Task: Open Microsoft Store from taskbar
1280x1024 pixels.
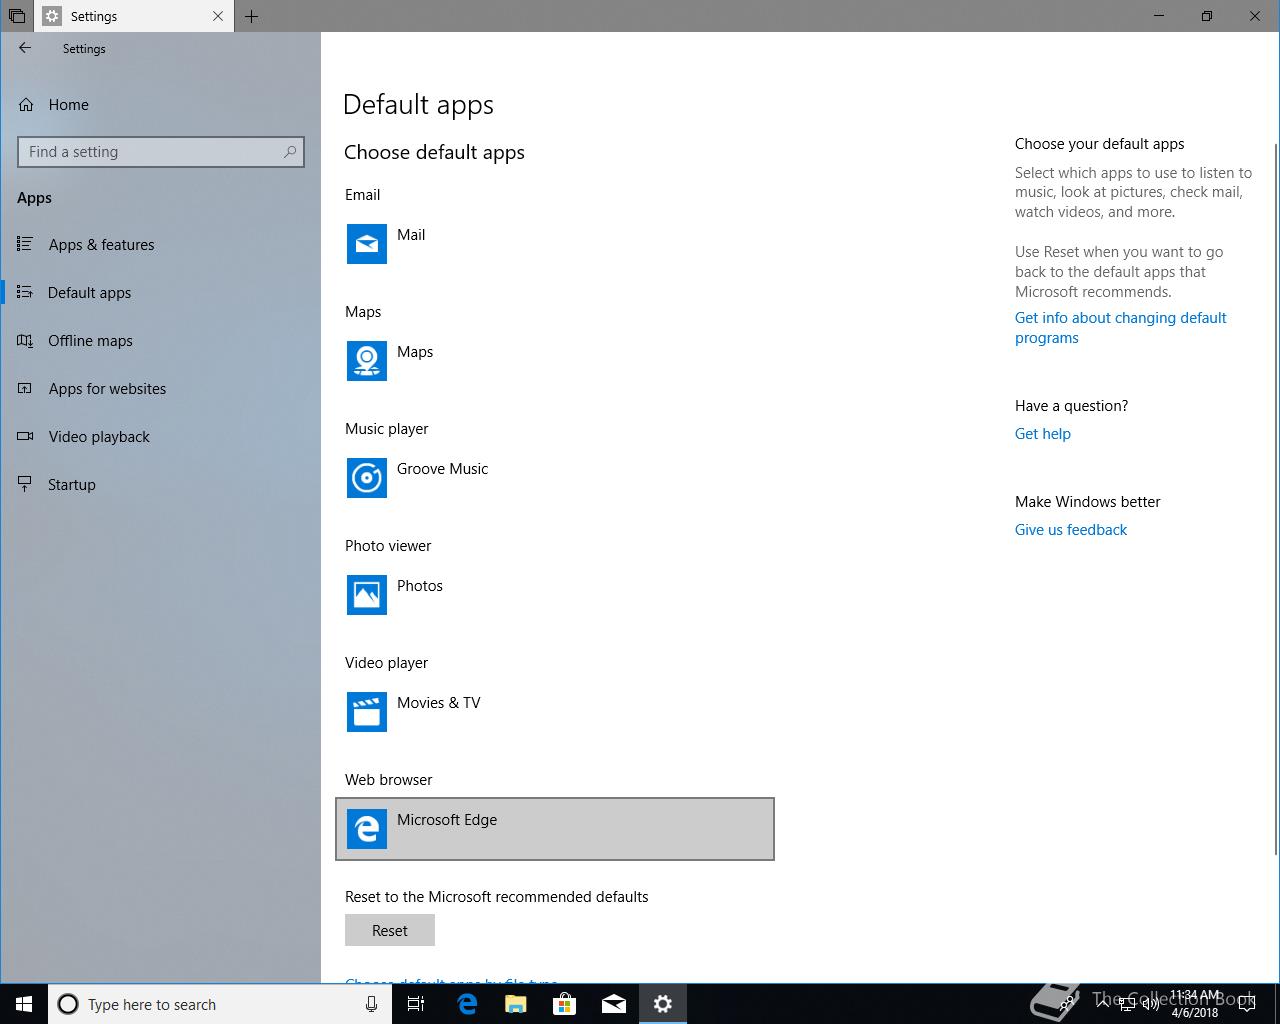Action: click(x=565, y=1004)
